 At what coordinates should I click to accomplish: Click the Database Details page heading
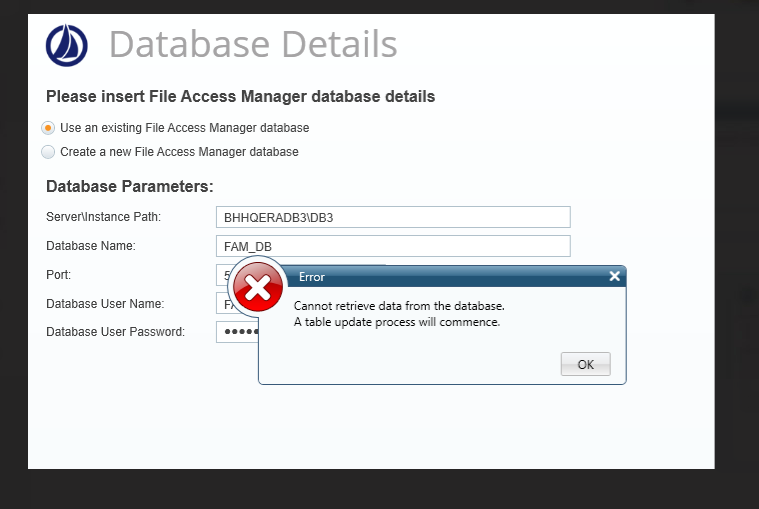253,45
